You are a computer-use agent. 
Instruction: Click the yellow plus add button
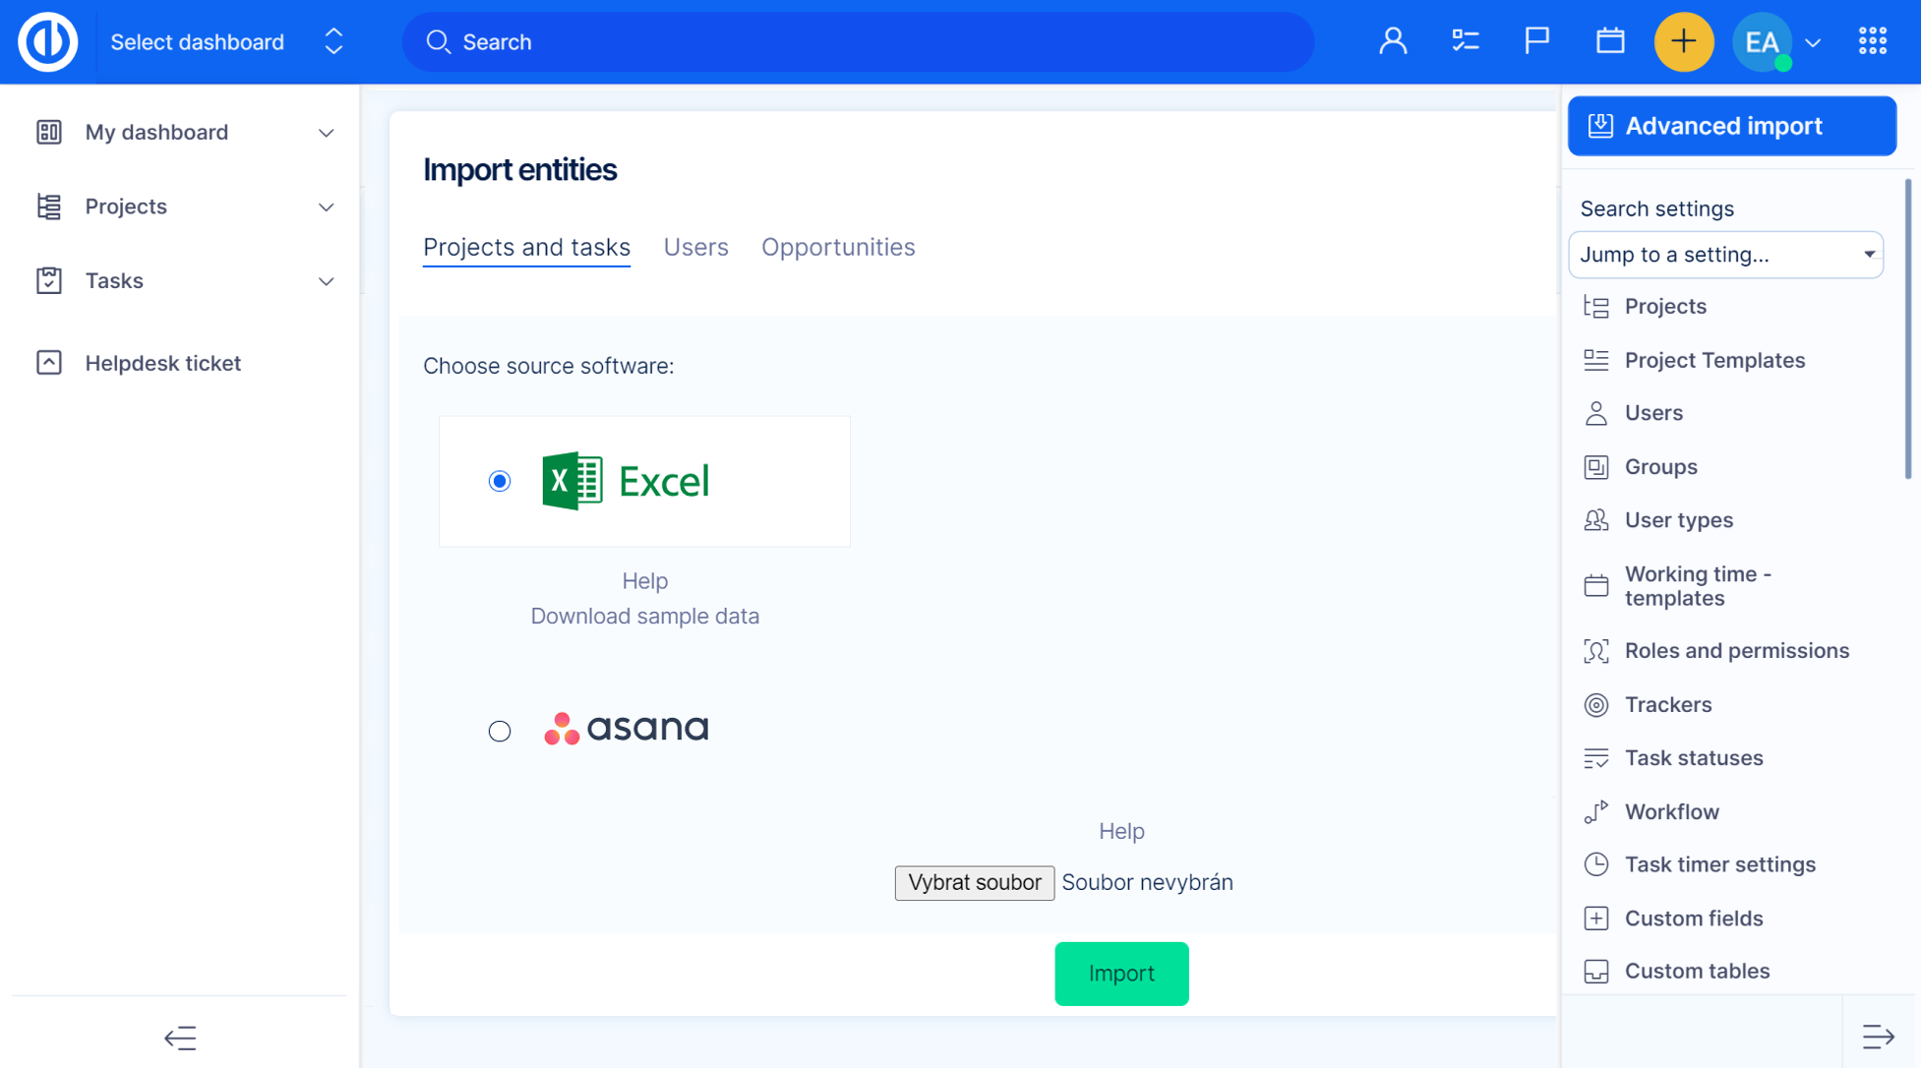coord(1683,42)
